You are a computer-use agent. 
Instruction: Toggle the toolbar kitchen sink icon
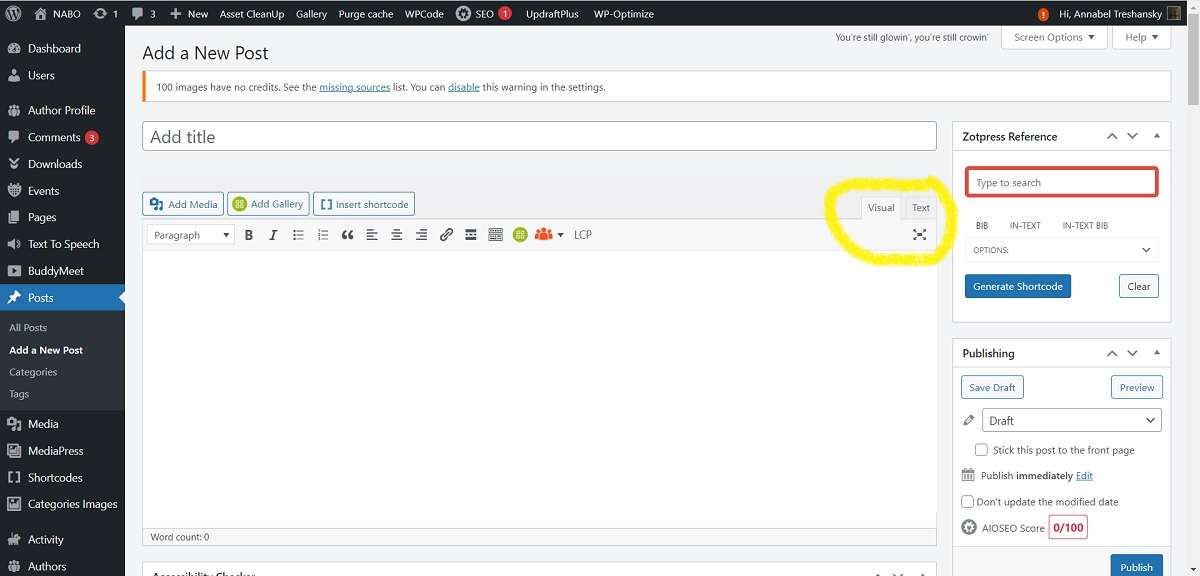coord(495,235)
